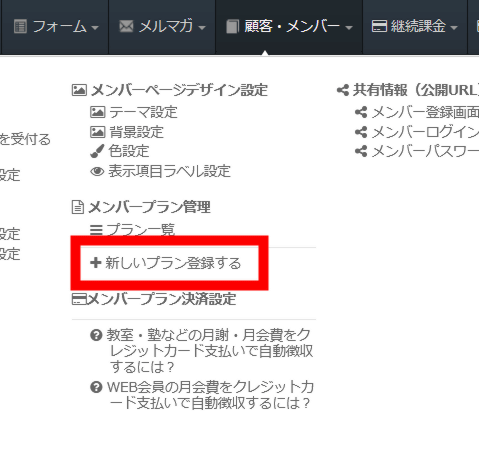The width and height of the screenshot is (479, 468).
Task: Expand the フォーム dropdown arrow
Action: point(95,28)
